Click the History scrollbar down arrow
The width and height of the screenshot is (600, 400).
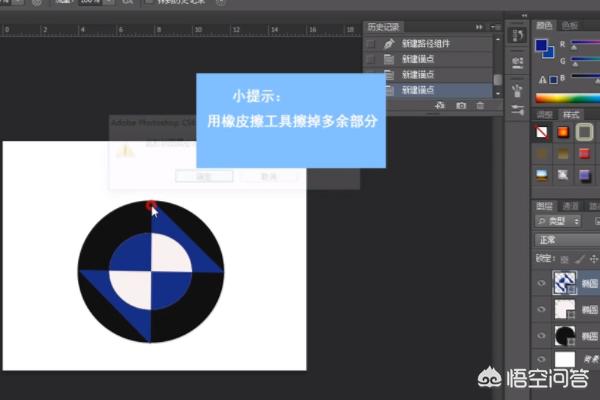point(498,93)
